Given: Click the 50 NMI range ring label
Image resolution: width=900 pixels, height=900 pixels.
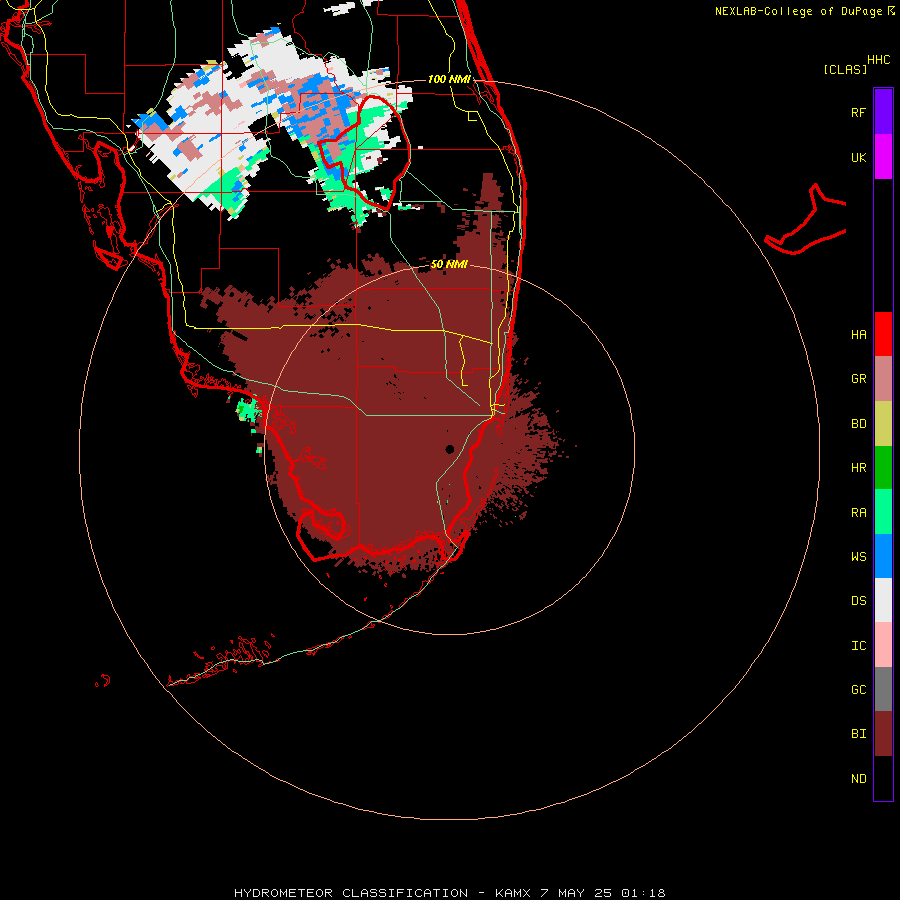Looking at the screenshot, I should [x=449, y=264].
